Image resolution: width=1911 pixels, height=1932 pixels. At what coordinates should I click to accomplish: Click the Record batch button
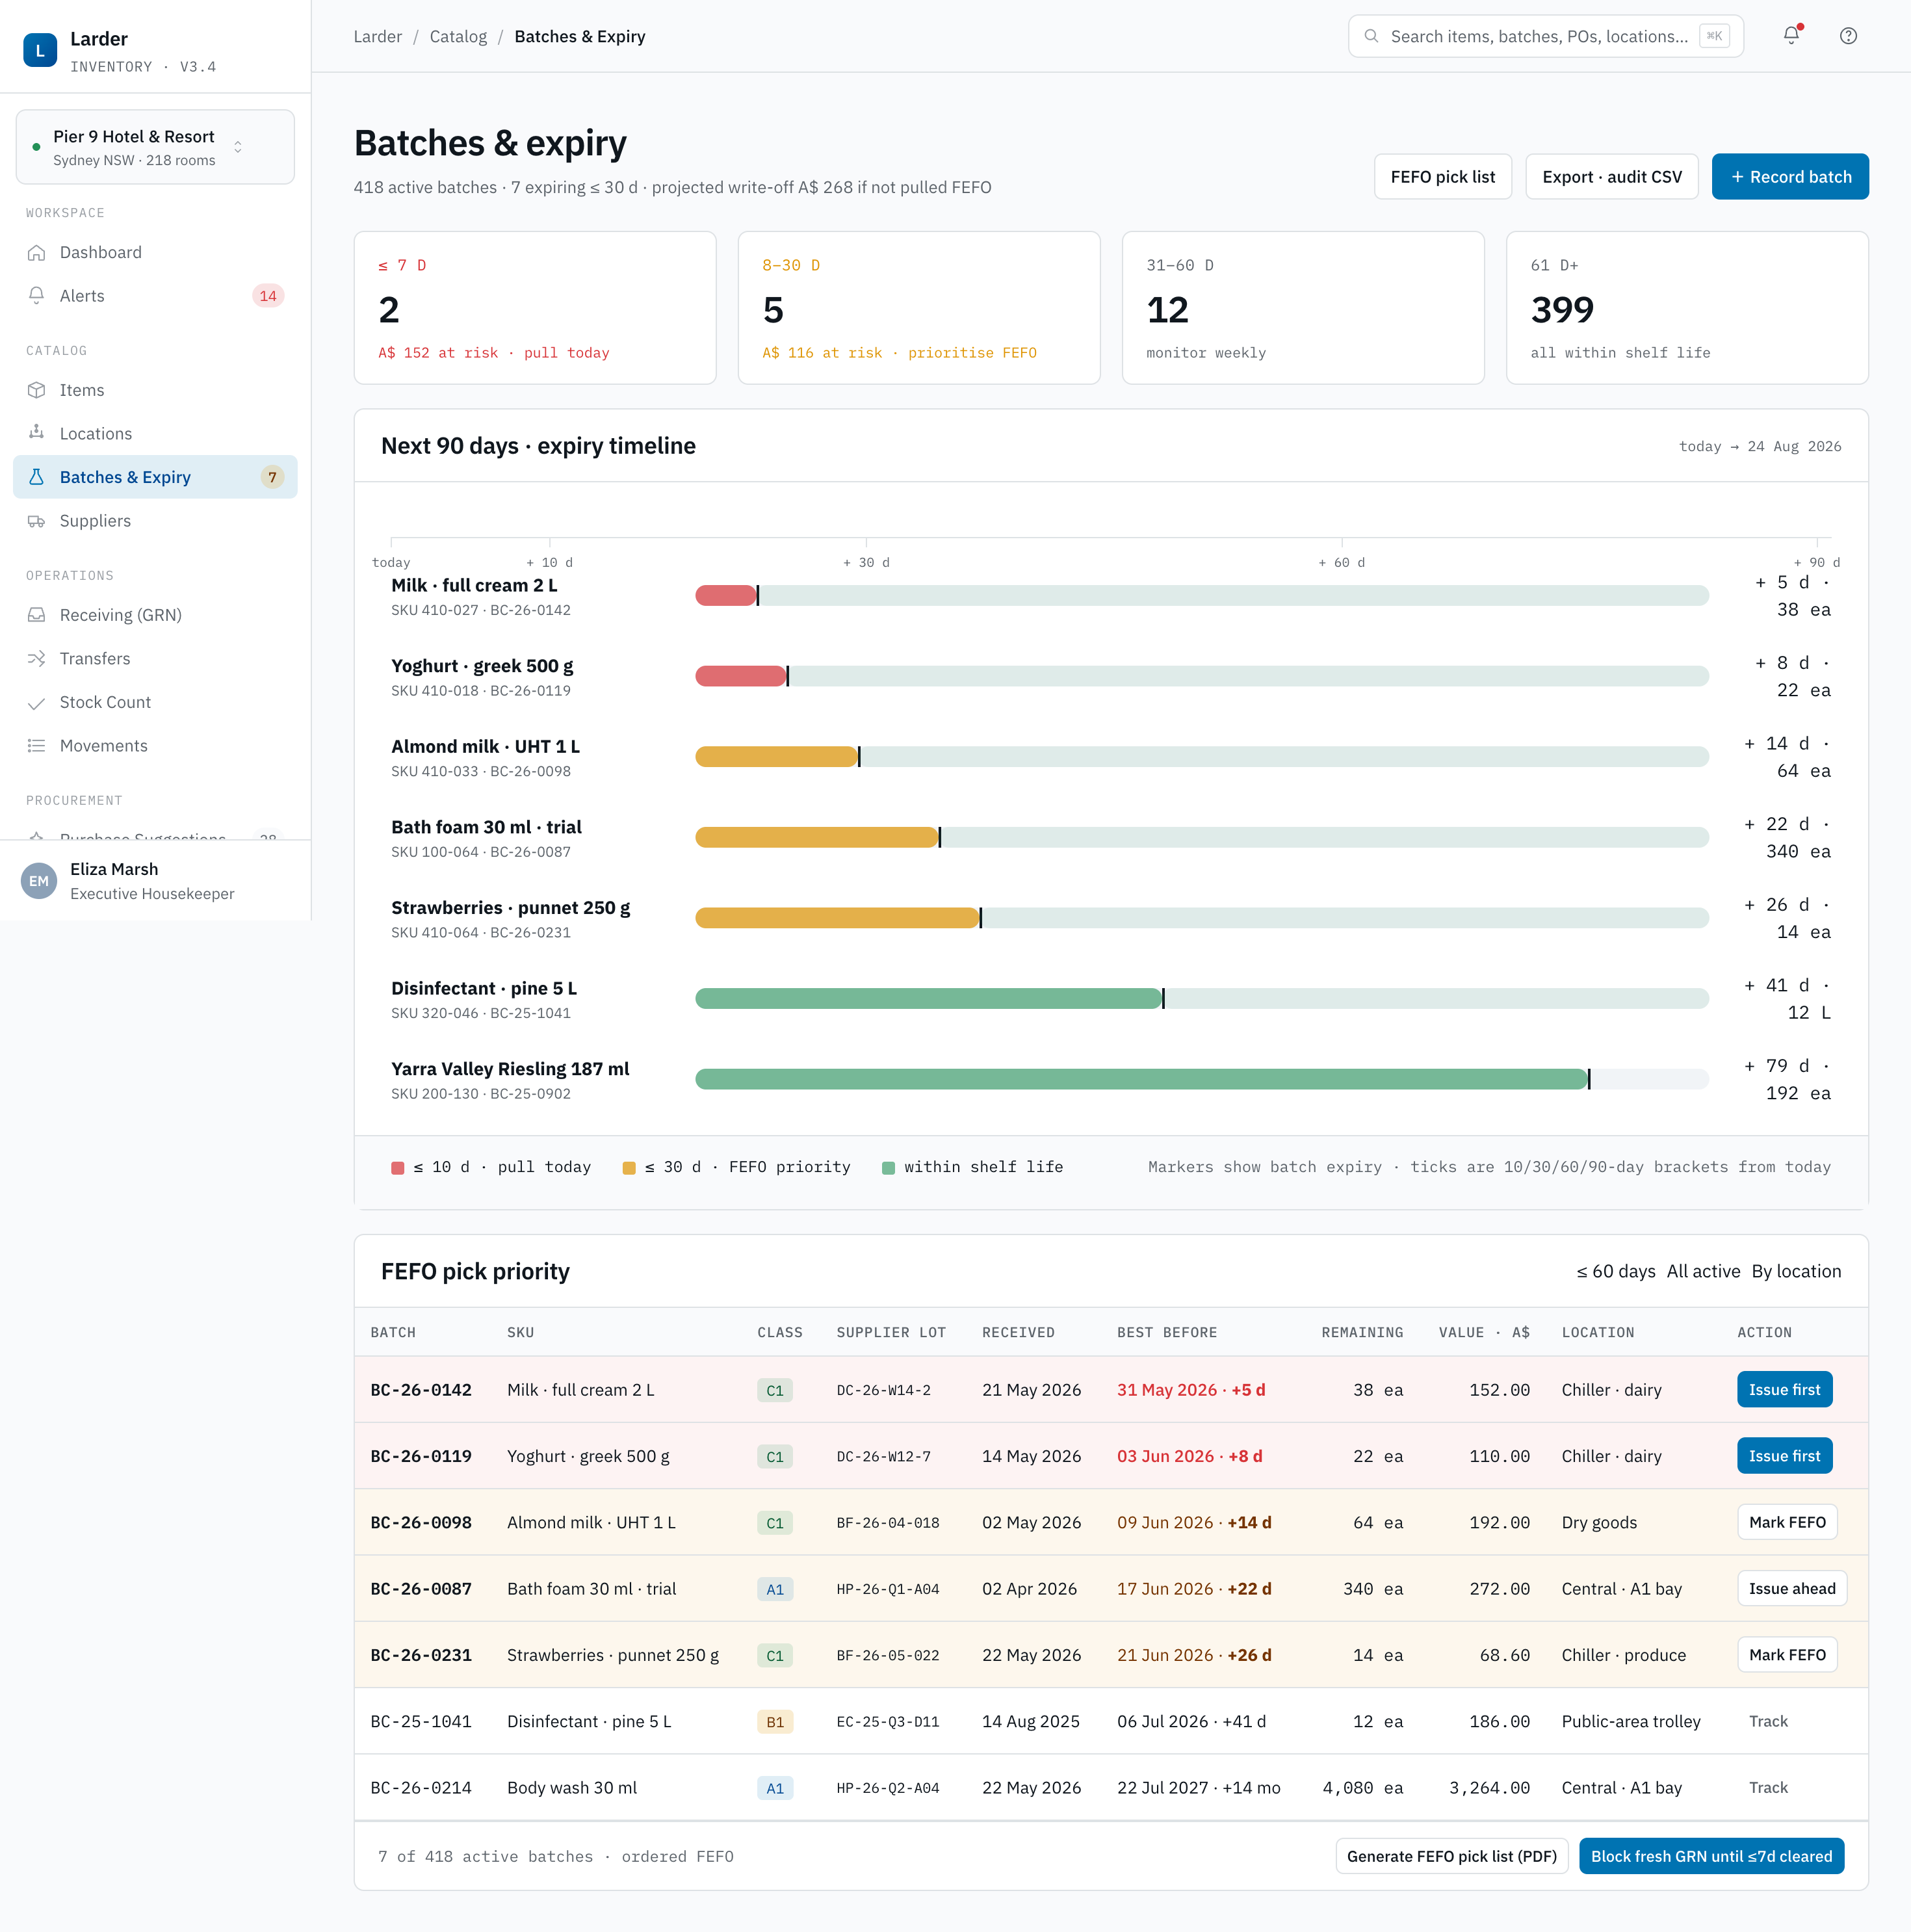pos(1790,177)
